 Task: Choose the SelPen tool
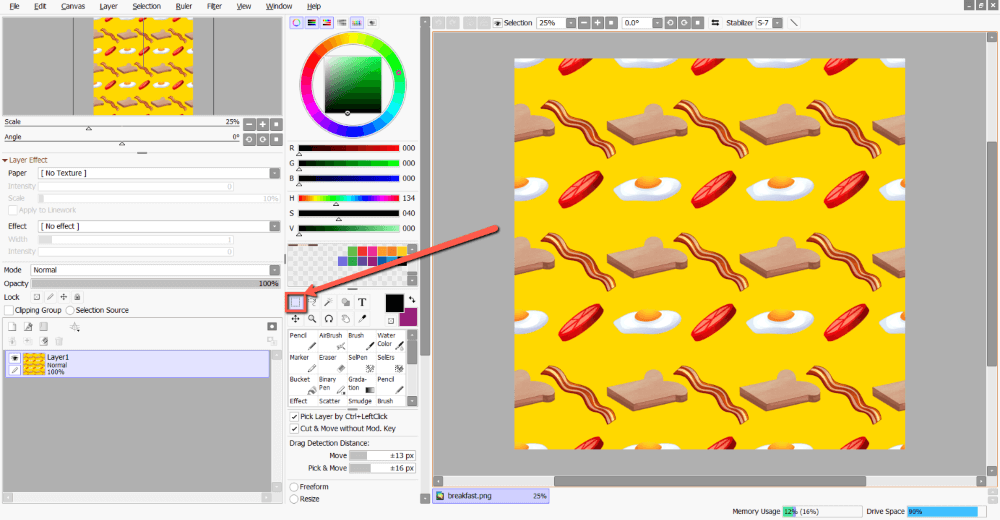click(x=361, y=363)
